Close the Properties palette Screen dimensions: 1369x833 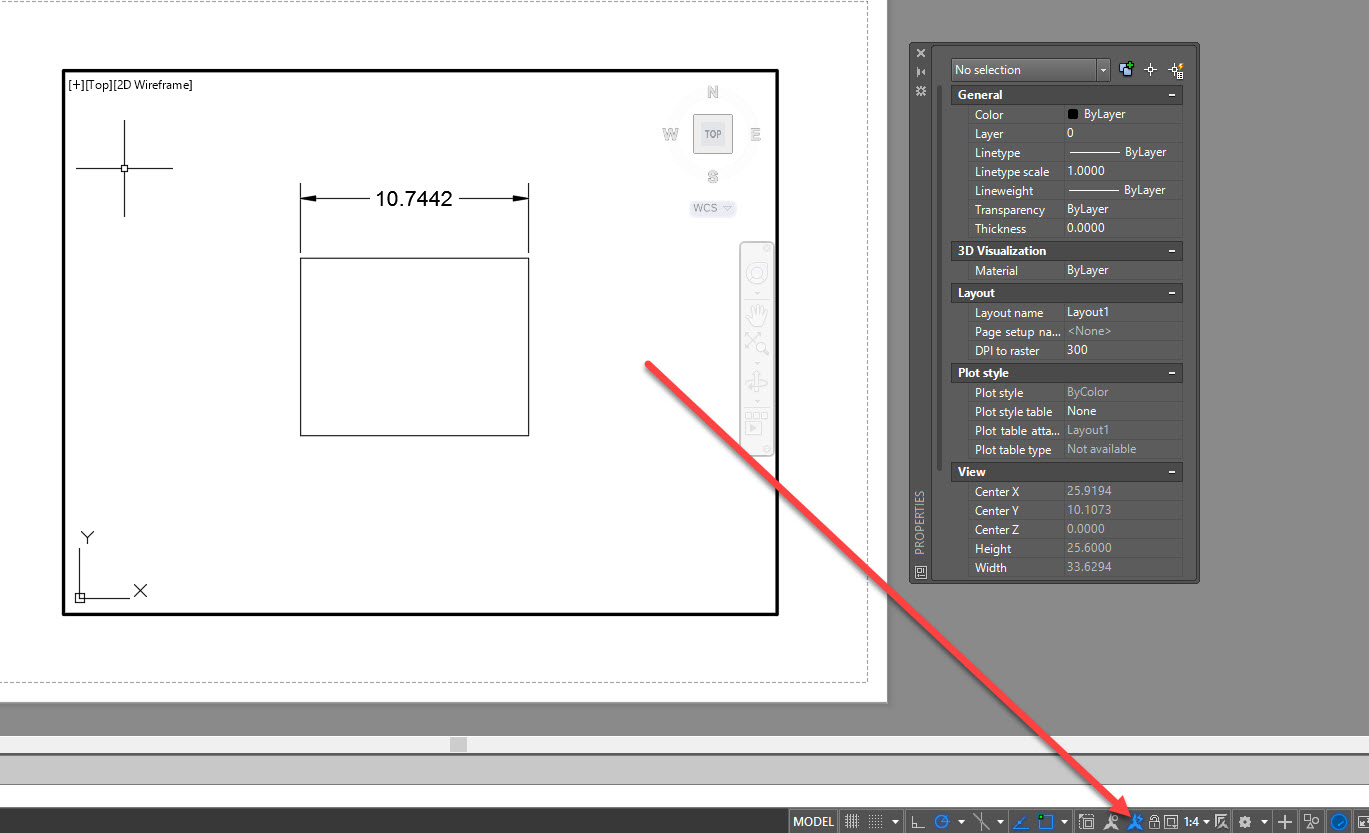tap(921, 53)
